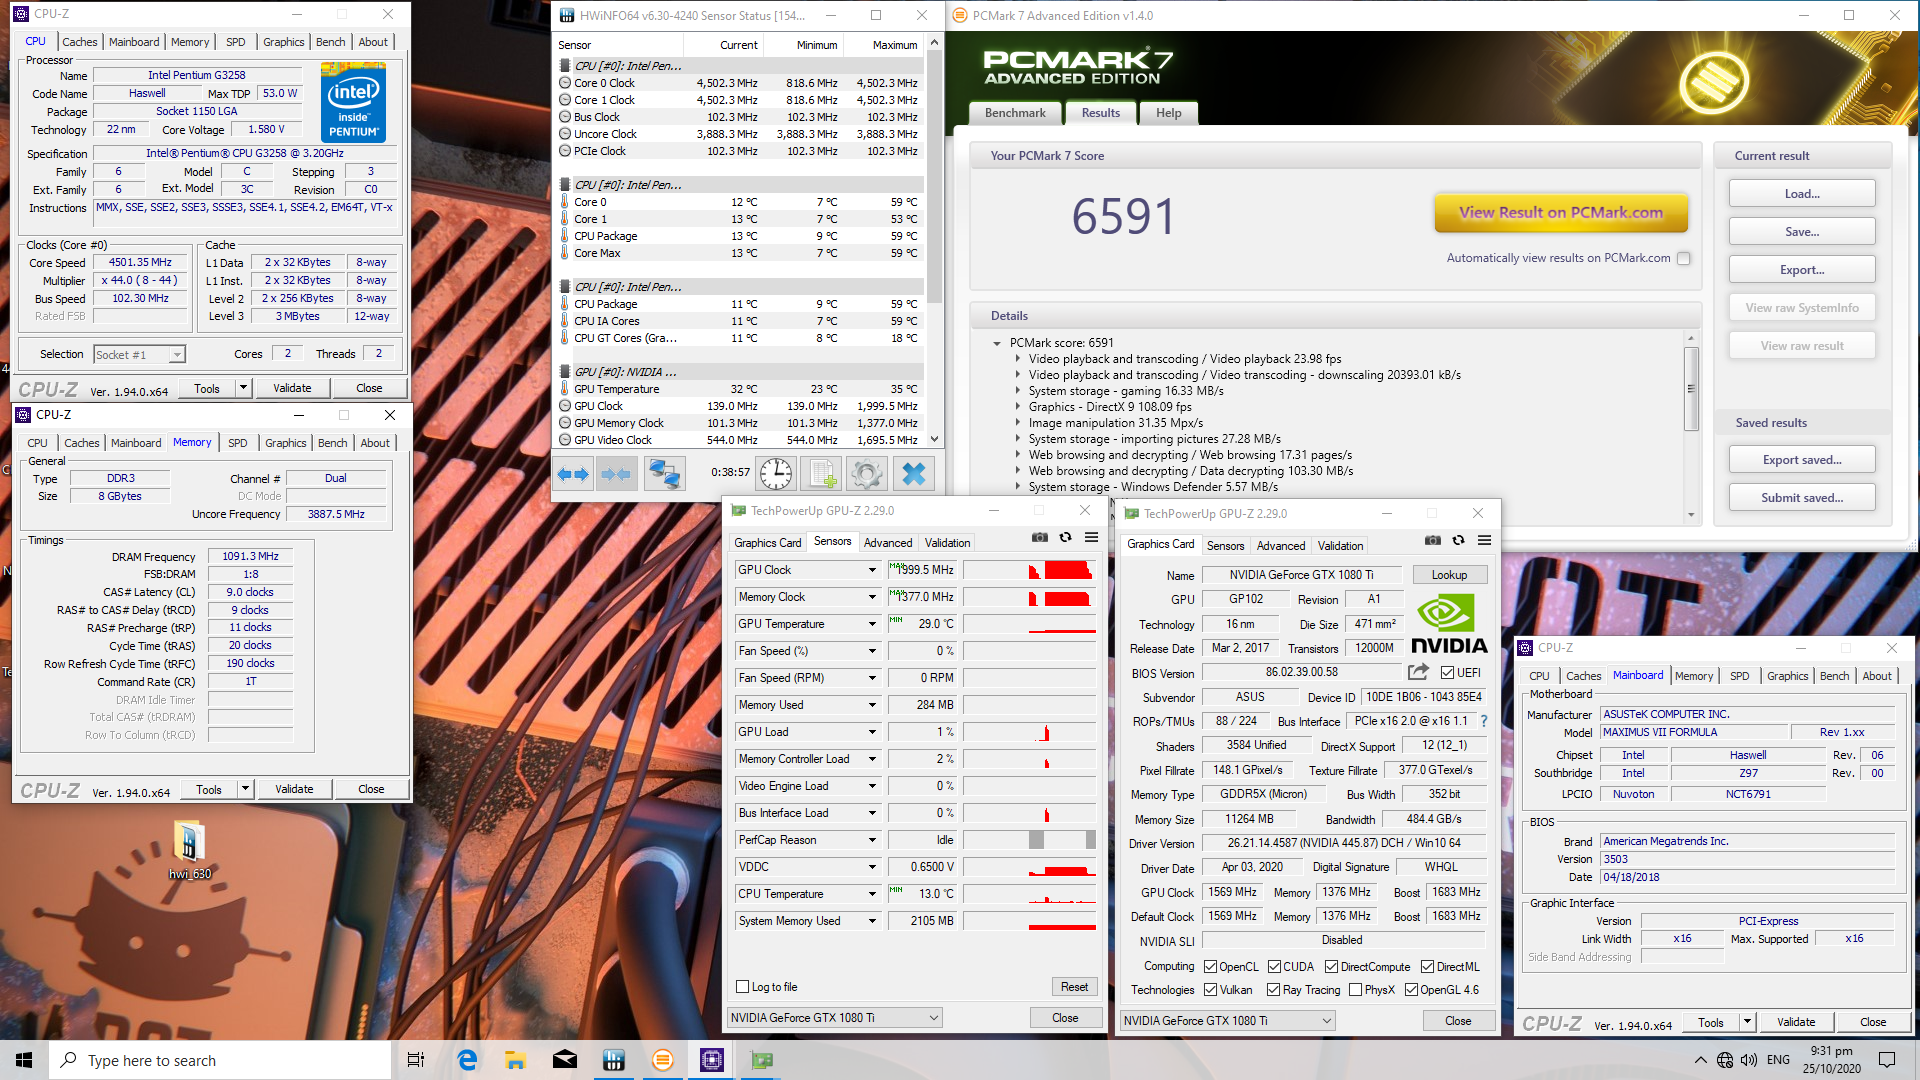Click Bus Interface question mark icon
1920x1080 pixels.
click(x=1484, y=721)
